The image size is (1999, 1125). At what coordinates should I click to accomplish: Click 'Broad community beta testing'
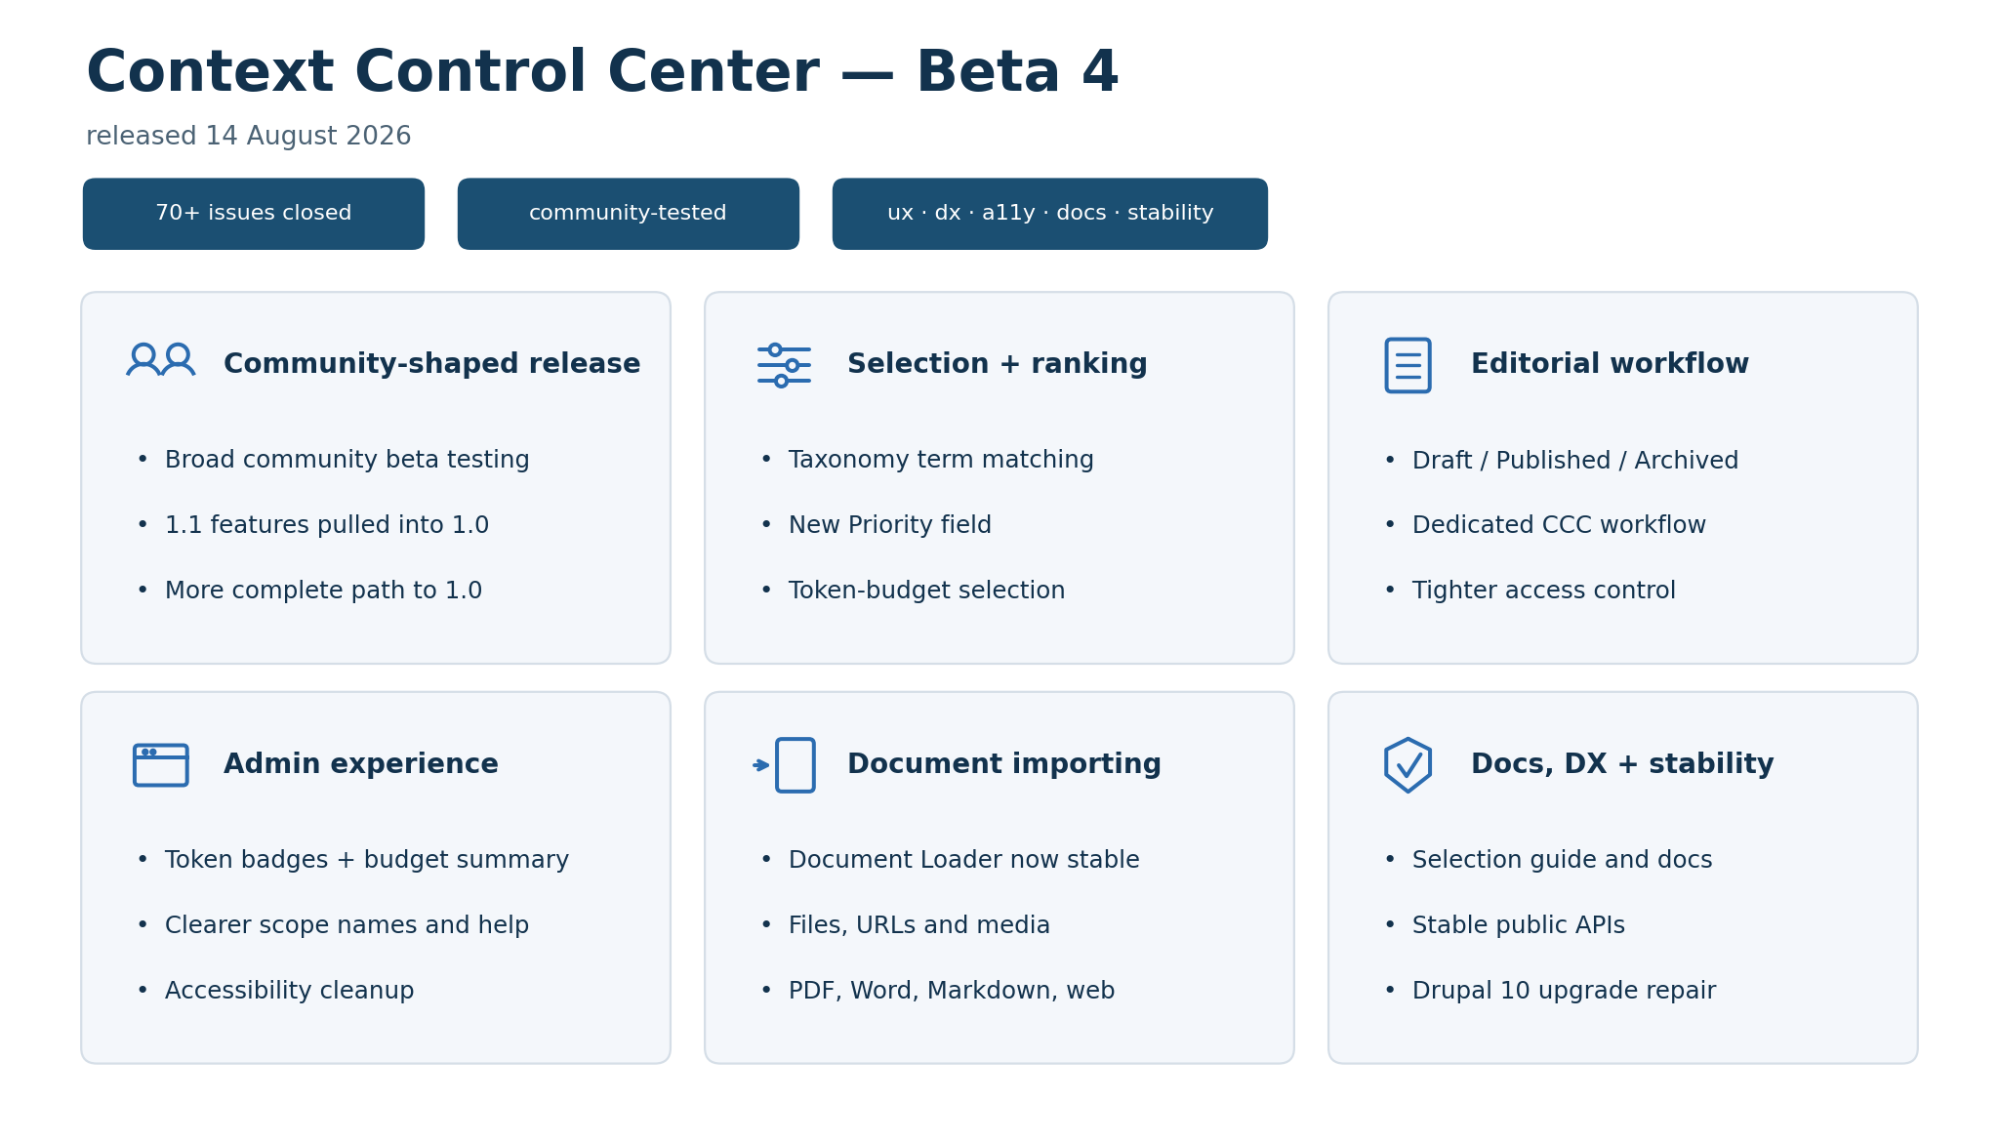click(347, 459)
